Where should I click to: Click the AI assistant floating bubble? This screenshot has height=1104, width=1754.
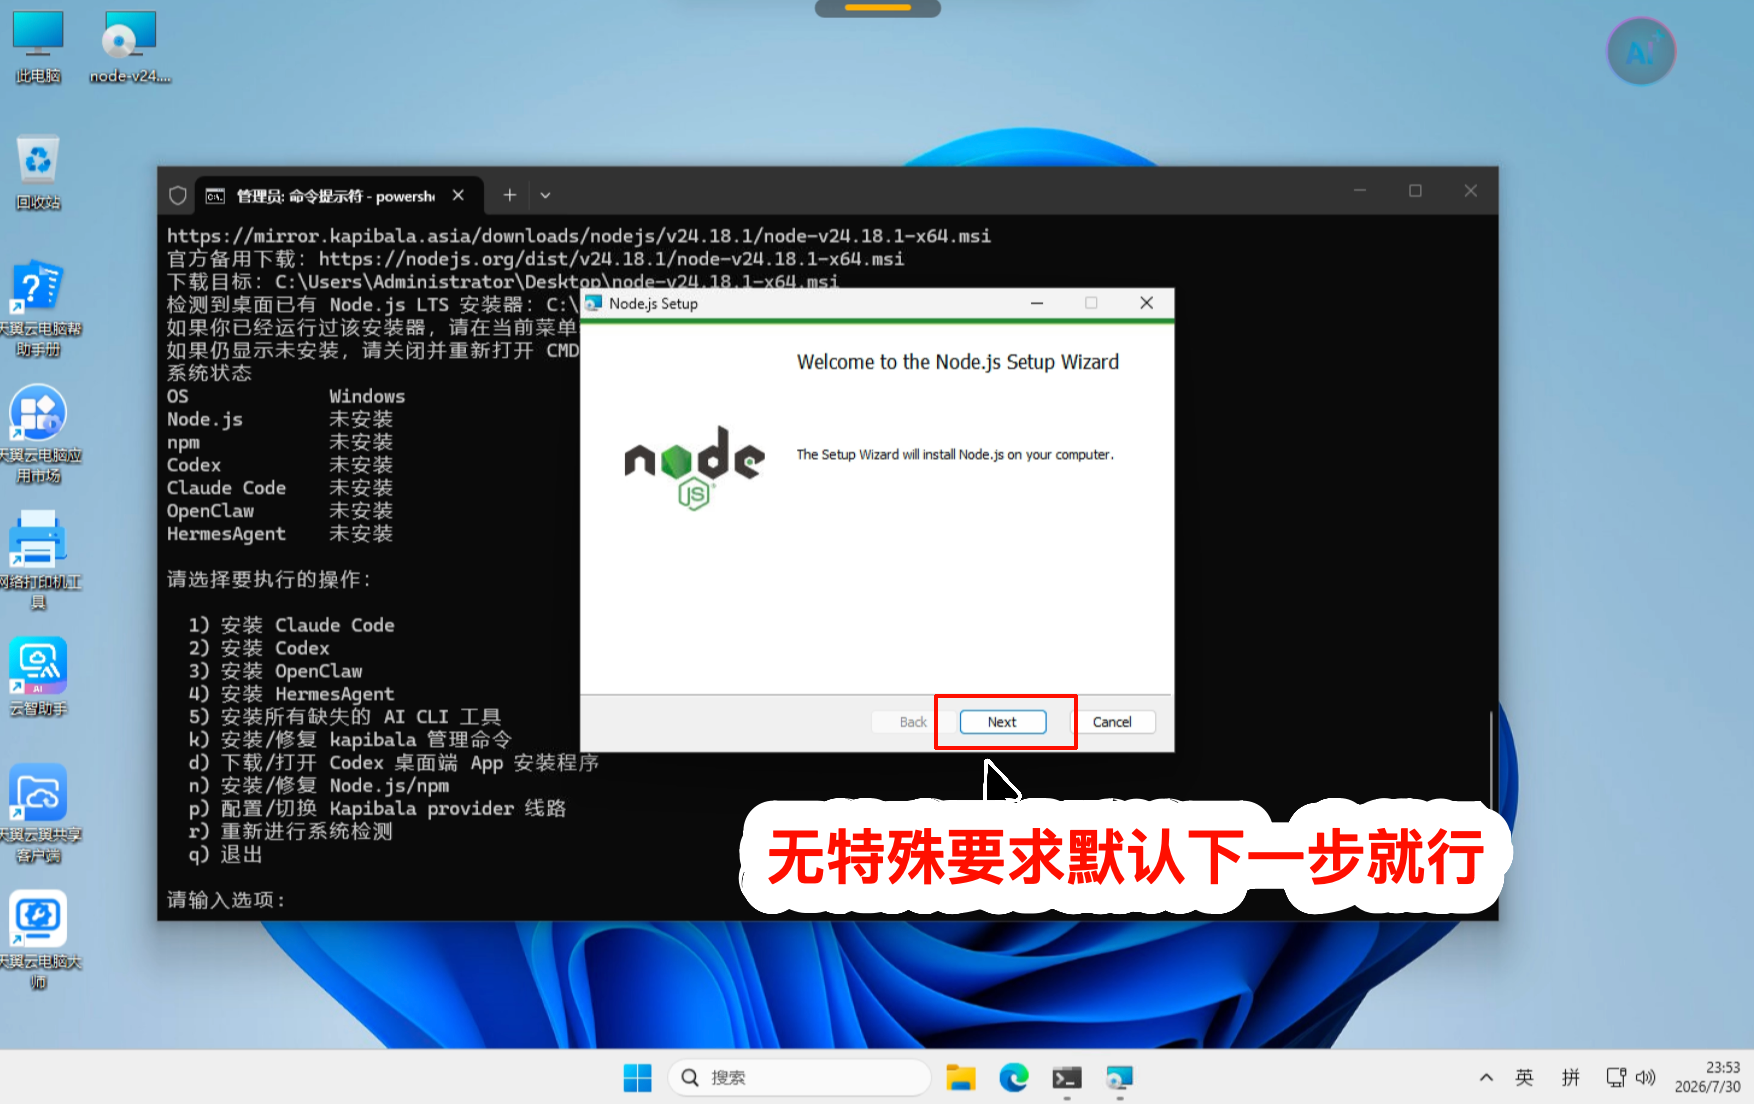point(1641,52)
